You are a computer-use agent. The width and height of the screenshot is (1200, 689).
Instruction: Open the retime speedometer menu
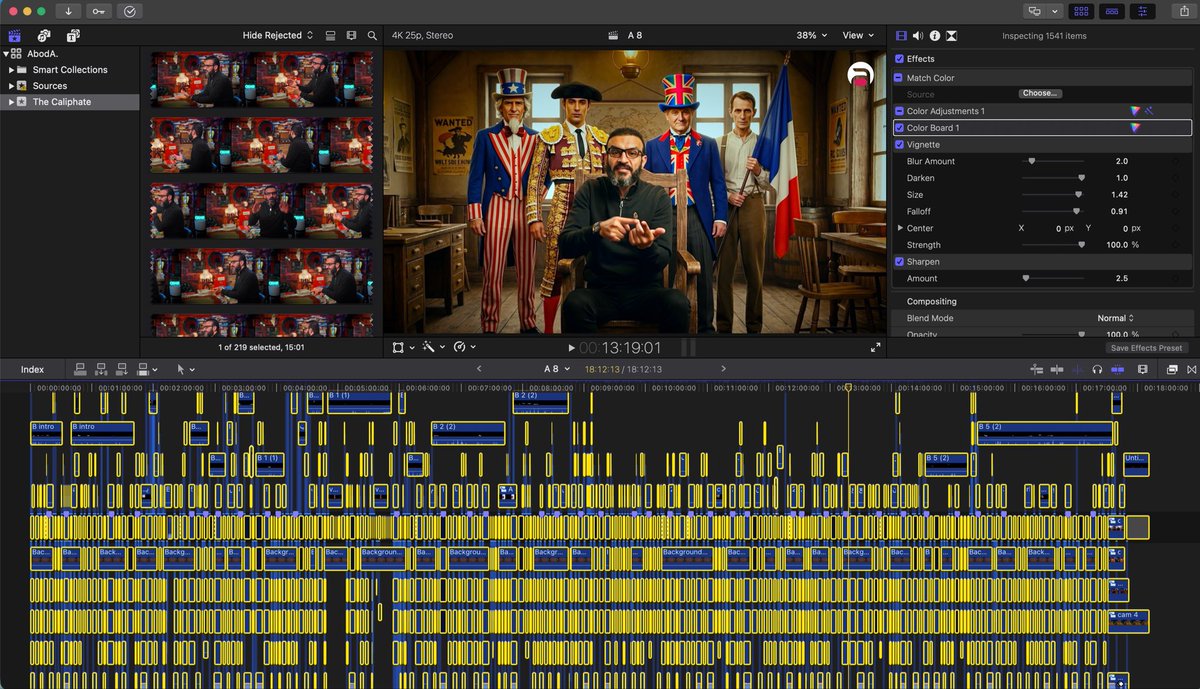(x=463, y=347)
